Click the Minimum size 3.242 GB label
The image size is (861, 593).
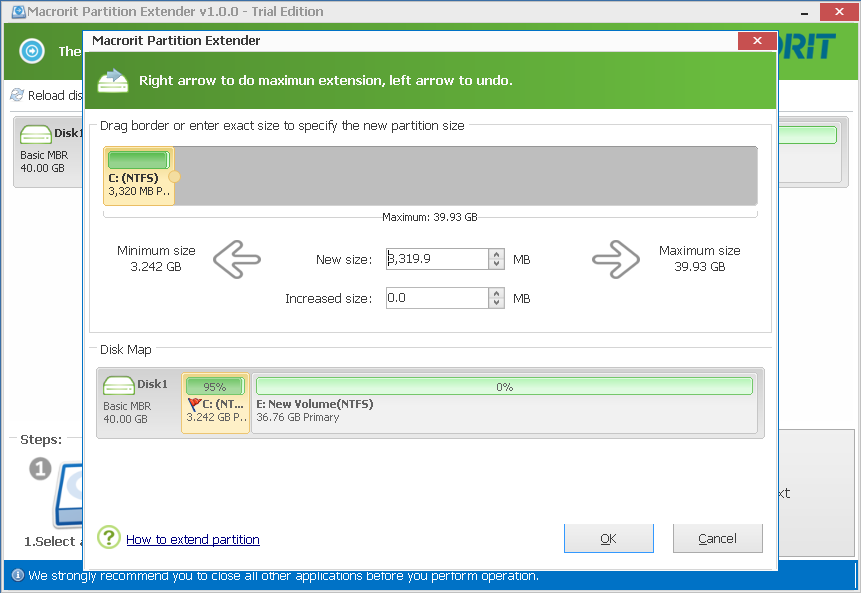pyautogui.click(x=156, y=259)
